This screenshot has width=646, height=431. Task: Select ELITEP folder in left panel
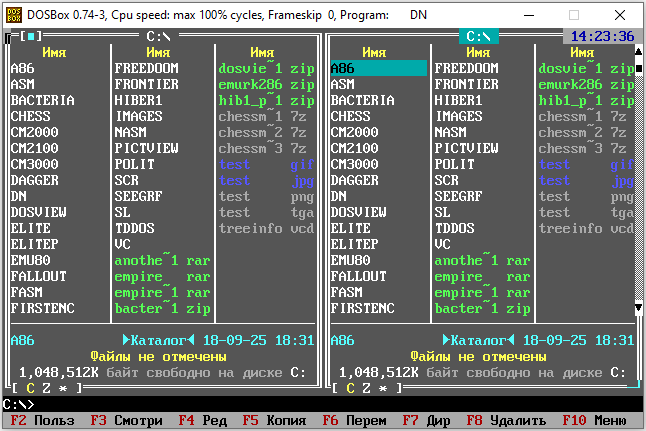[35, 244]
